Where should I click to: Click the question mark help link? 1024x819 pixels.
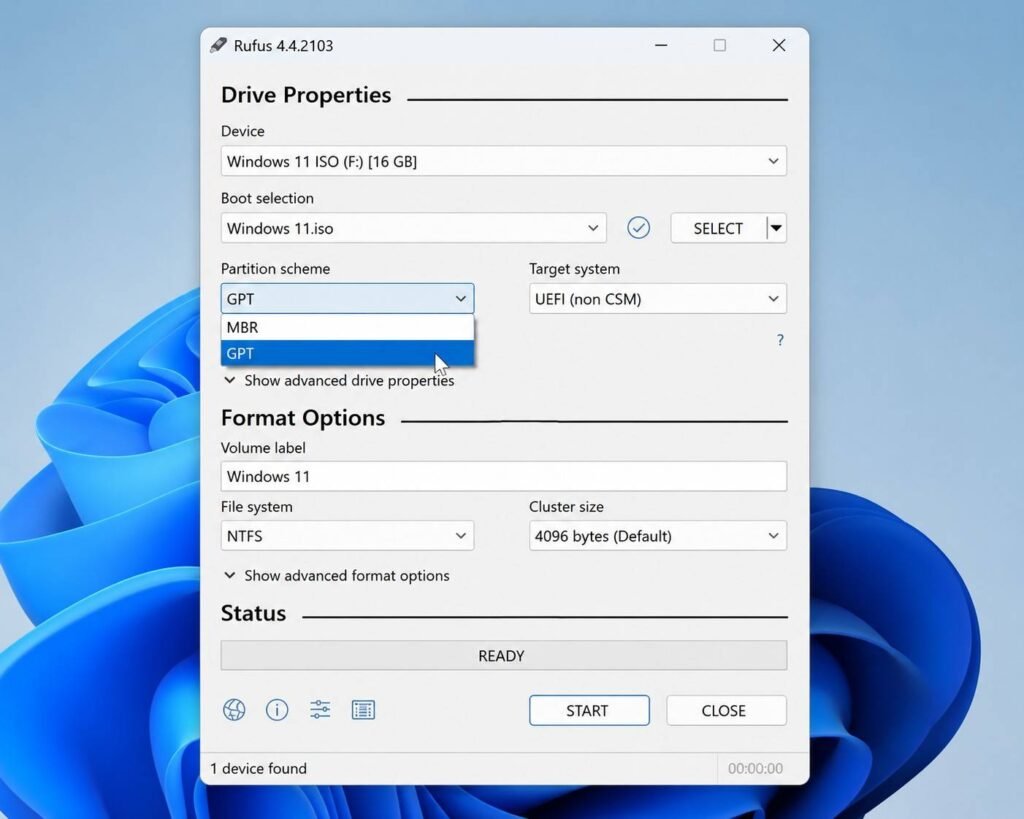point(780,340)
